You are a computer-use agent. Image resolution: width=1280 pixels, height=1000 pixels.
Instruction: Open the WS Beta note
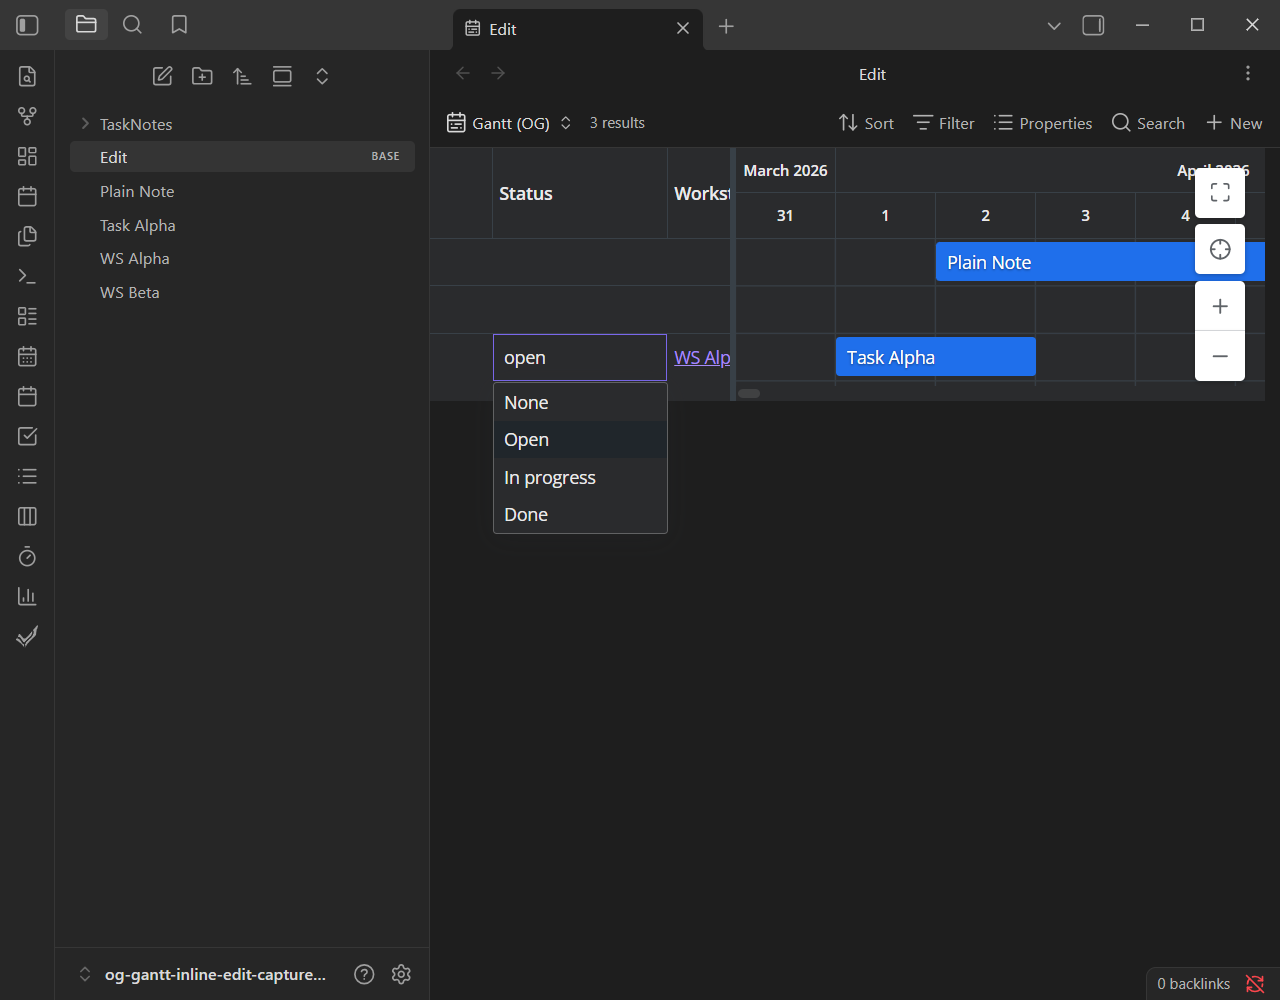[x=242, y=292]
